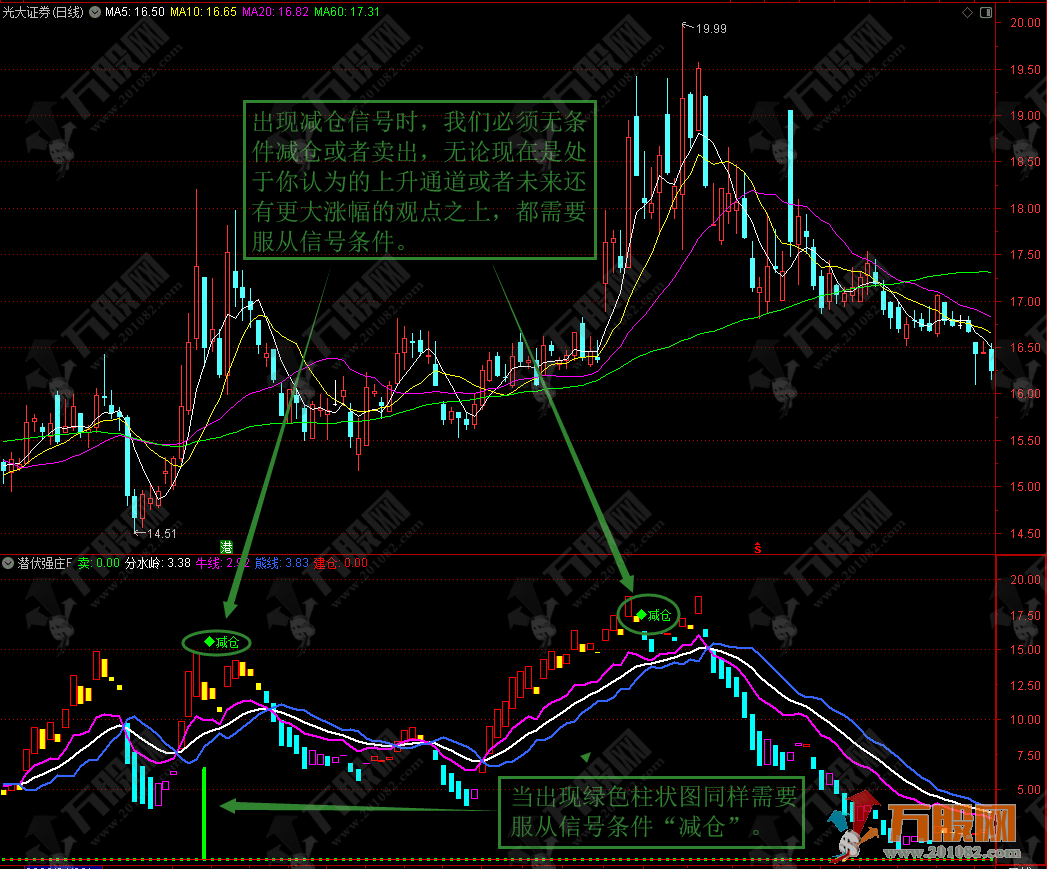Click the 熊线: 3.83 indicator value

point(282,563)
